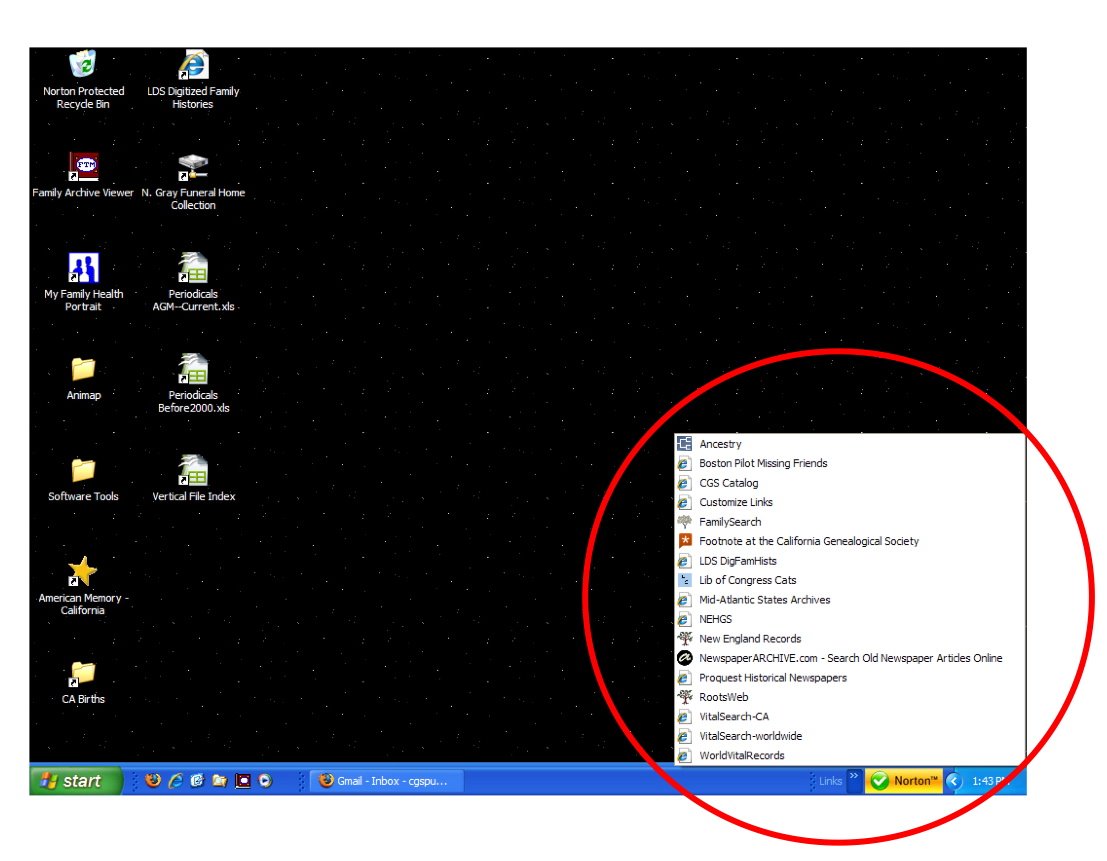The width and height of the screenshot is (1107, 861).
Task: Choose VitalSearch-CA link
Action: (849, 716)
